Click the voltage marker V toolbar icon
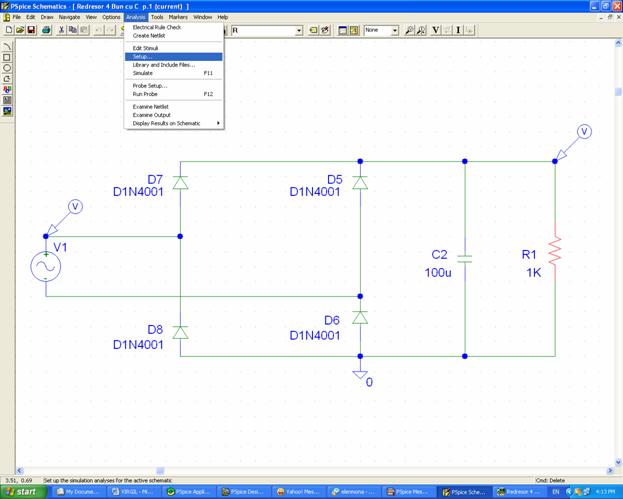 (x=435, y=31)
